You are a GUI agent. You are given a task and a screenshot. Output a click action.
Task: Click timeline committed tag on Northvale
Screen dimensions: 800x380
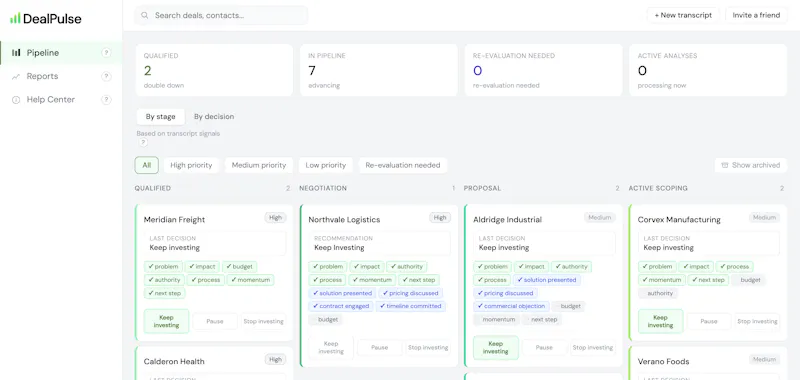[411, 307]
